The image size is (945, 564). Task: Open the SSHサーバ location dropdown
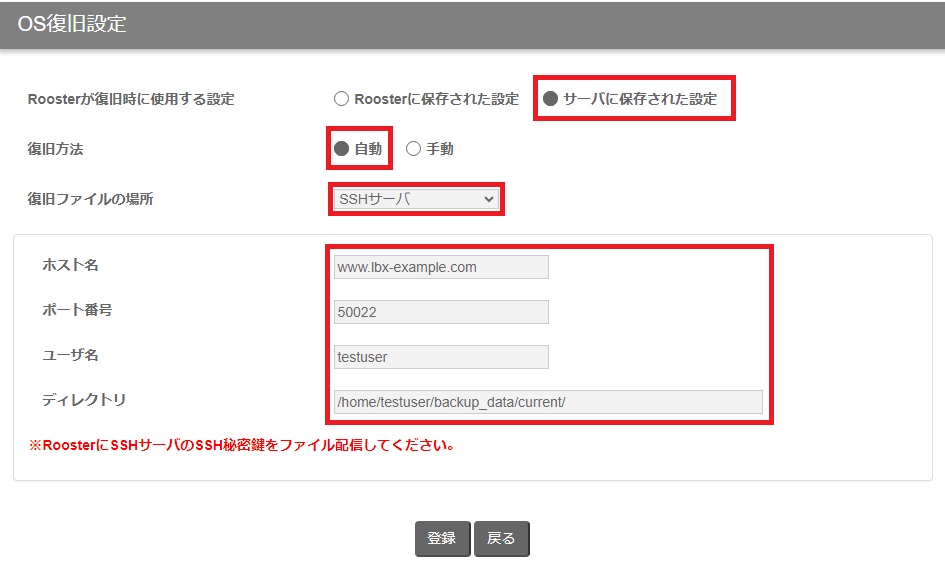416,199
